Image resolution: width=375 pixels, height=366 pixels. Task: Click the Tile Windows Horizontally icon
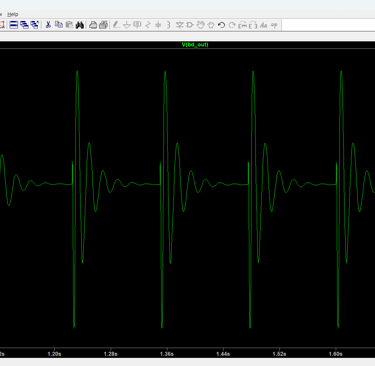coord(14,25)
